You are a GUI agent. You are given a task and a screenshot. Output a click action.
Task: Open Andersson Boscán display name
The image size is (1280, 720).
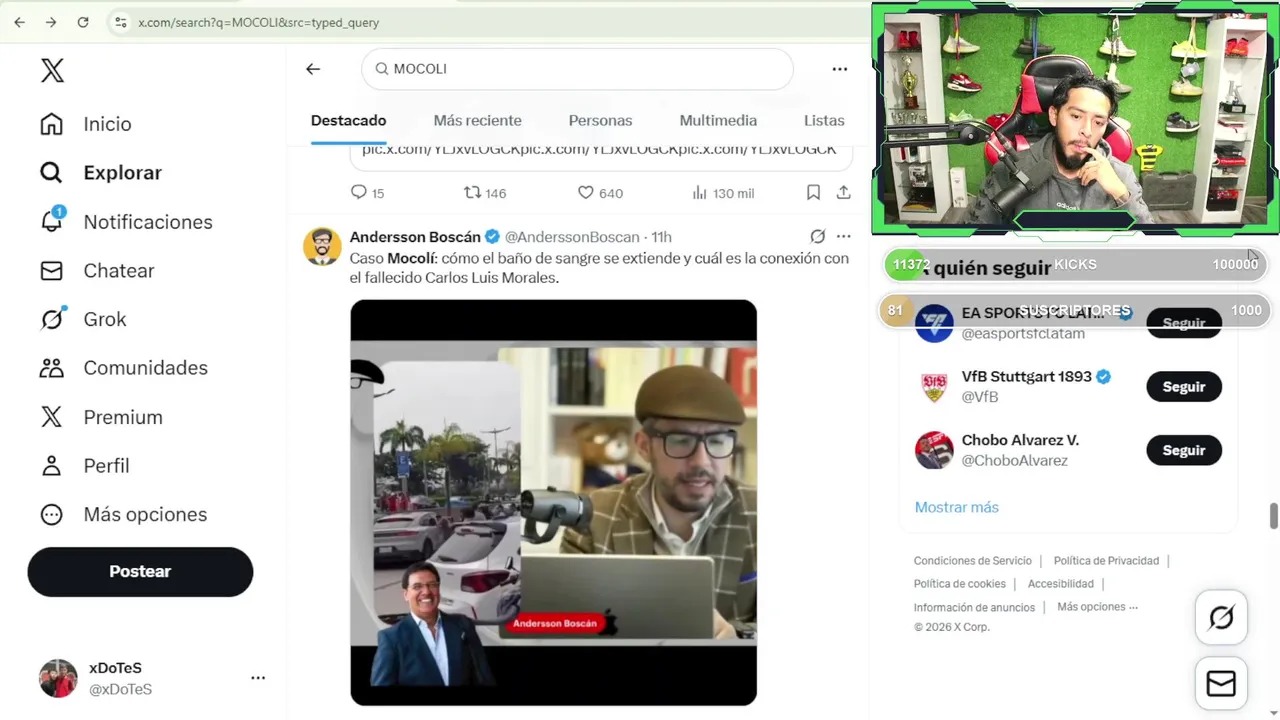pyautogui.click(x=415, y=237)
